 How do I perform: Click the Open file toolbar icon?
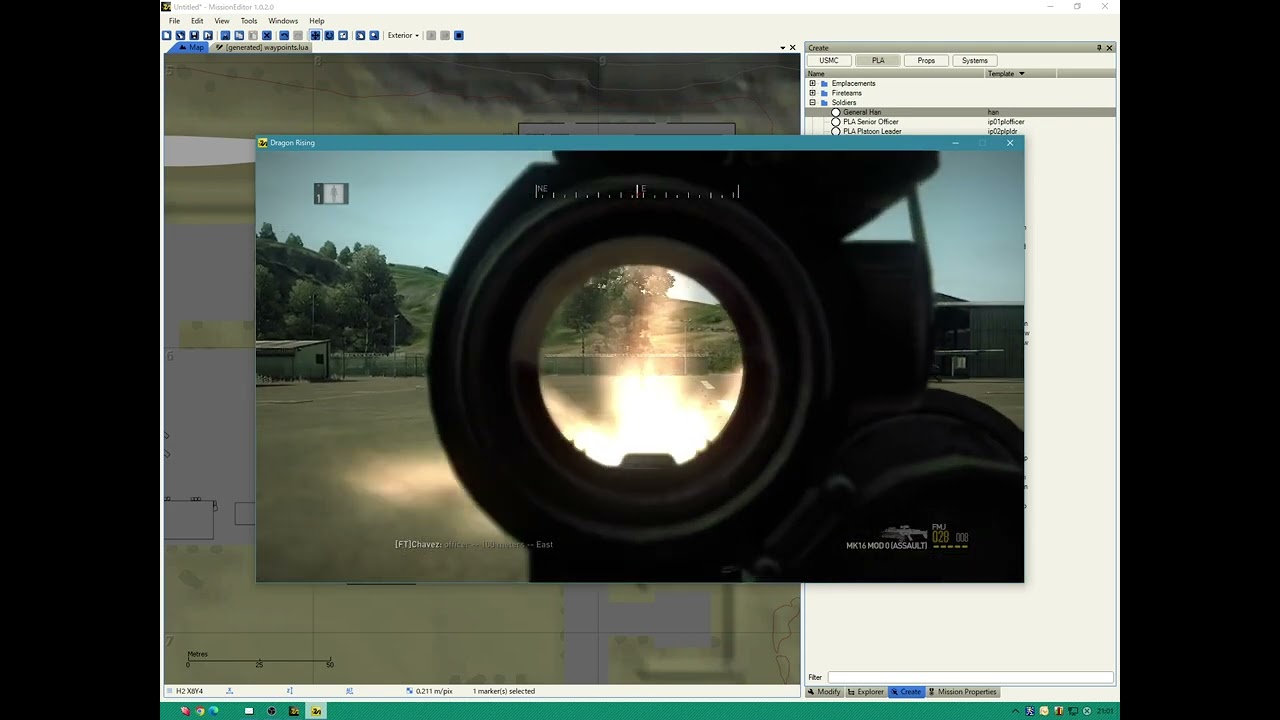tap(181, 35)
